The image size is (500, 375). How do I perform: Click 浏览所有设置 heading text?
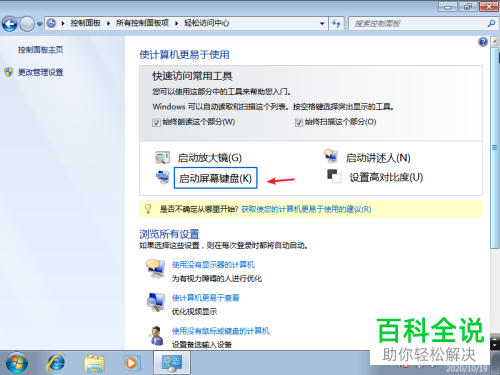[x=169, y=234]
